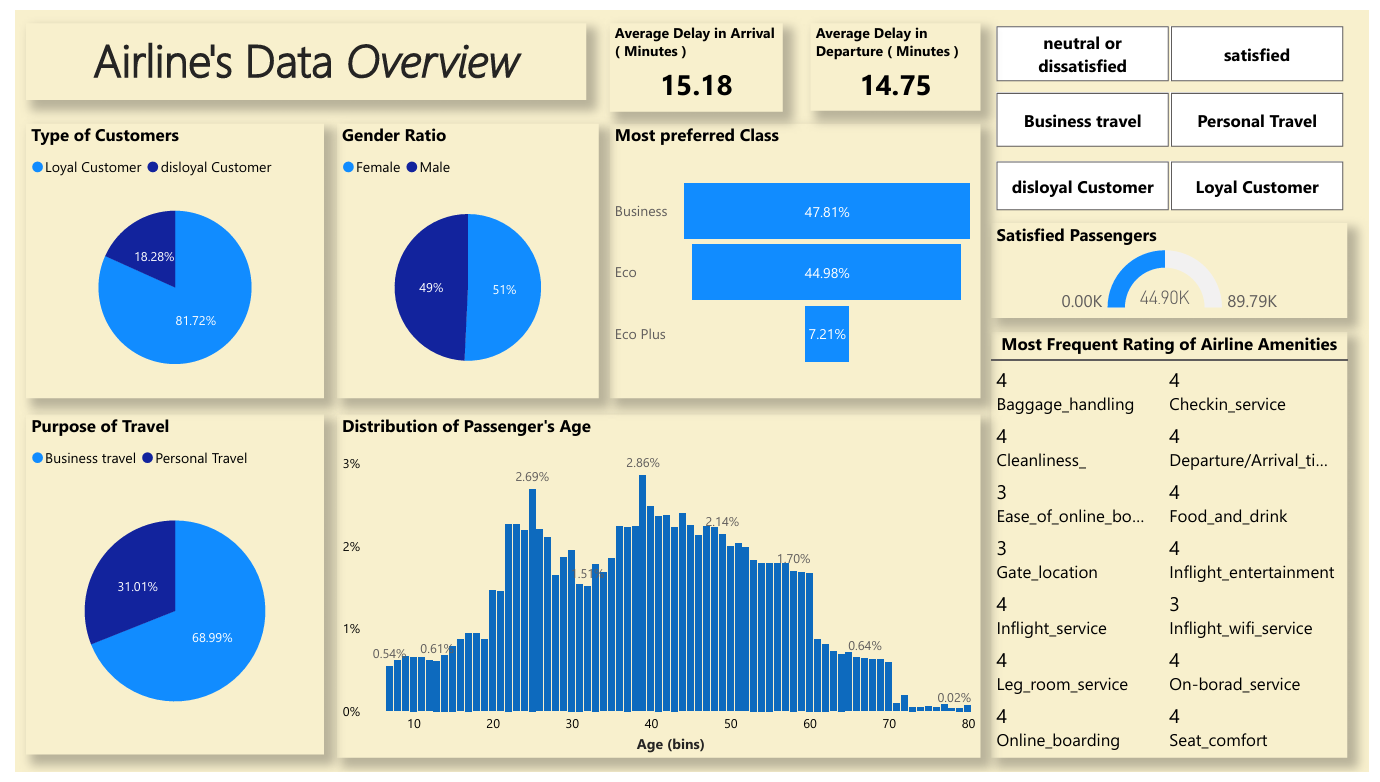The height and width of the screenshot is (782, 1380).
Task: Click the Average Delay in Arrival card value
Action: [x=696, y=86]
